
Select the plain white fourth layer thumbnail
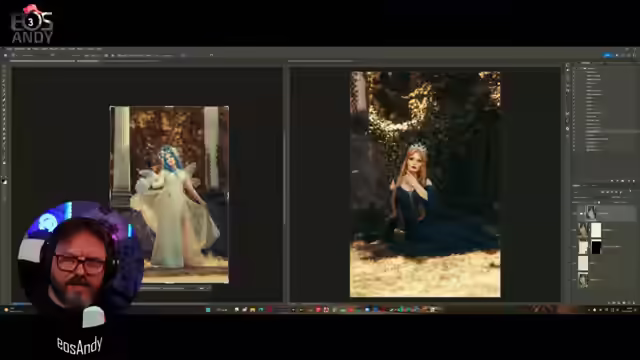pos(583,263)
